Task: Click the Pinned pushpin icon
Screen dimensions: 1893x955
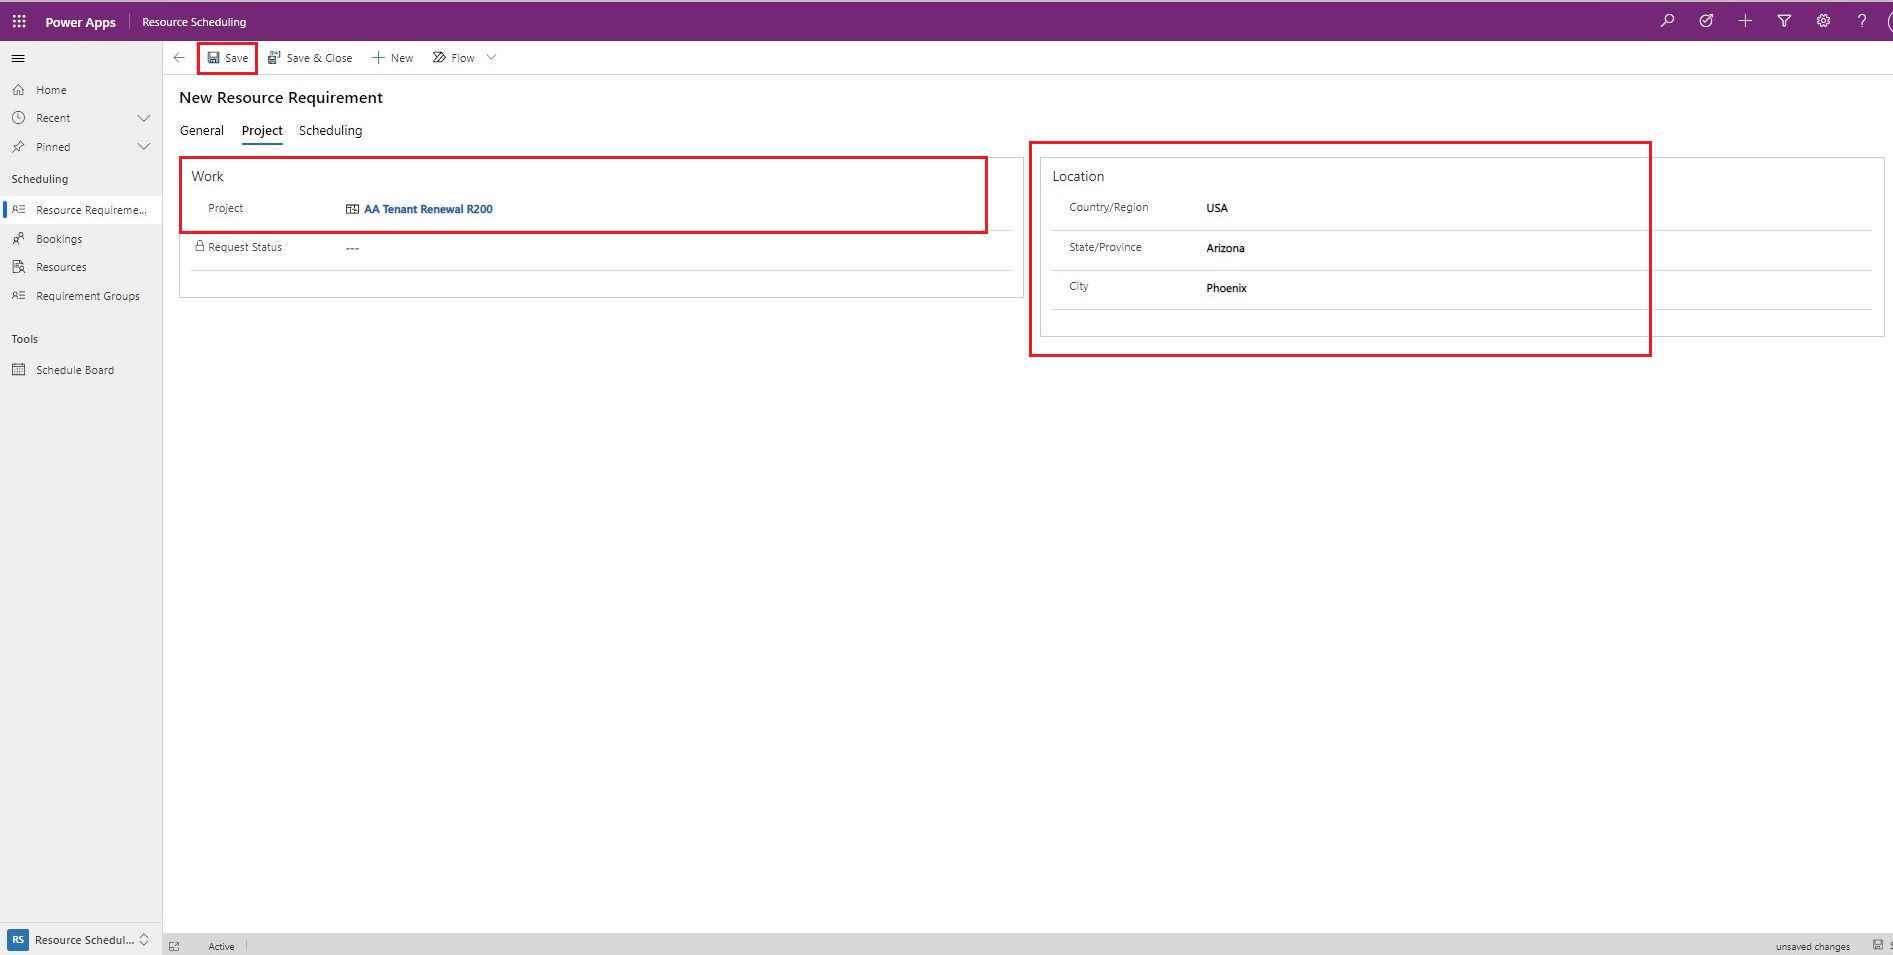Action: tap(18, 147)
